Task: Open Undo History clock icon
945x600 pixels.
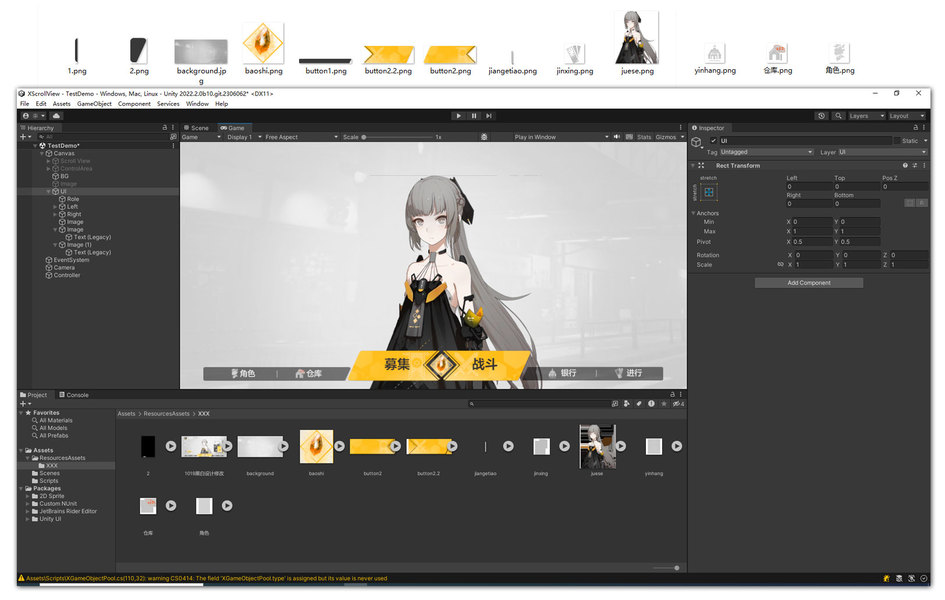Action: 821,116
